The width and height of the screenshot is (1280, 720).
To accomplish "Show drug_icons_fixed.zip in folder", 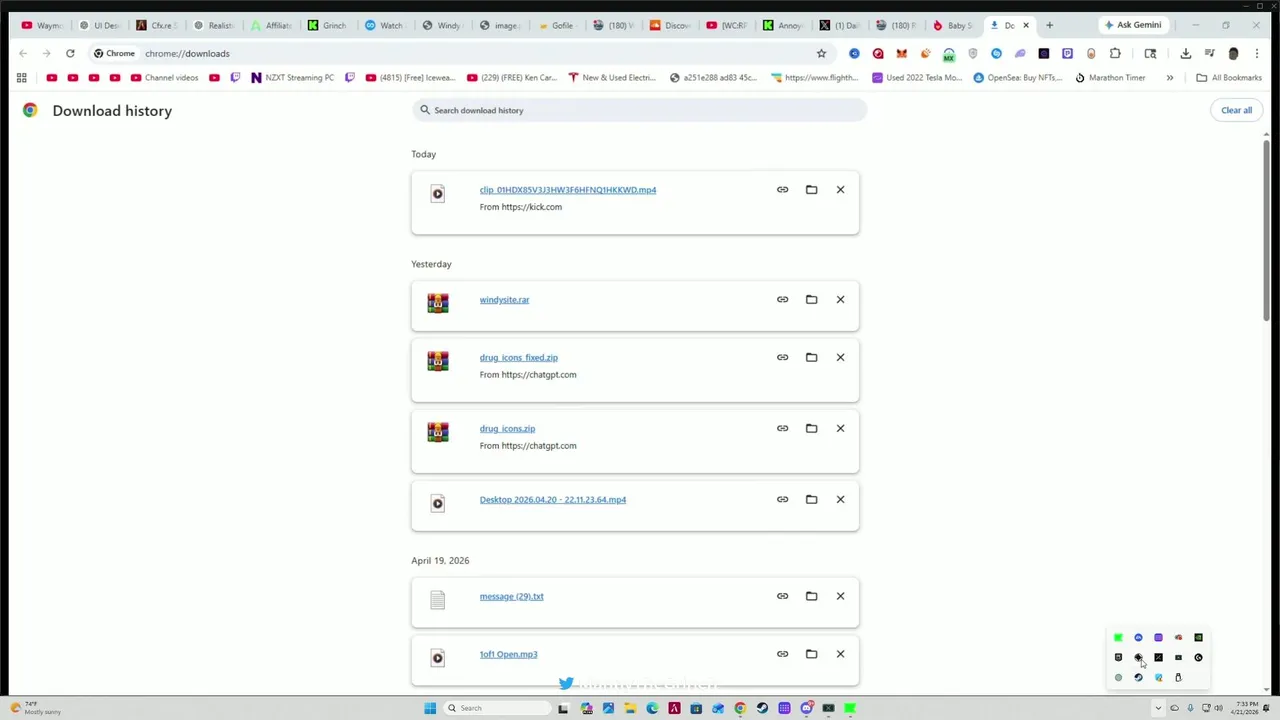I will pyautogui.click(x=811, y=357).
